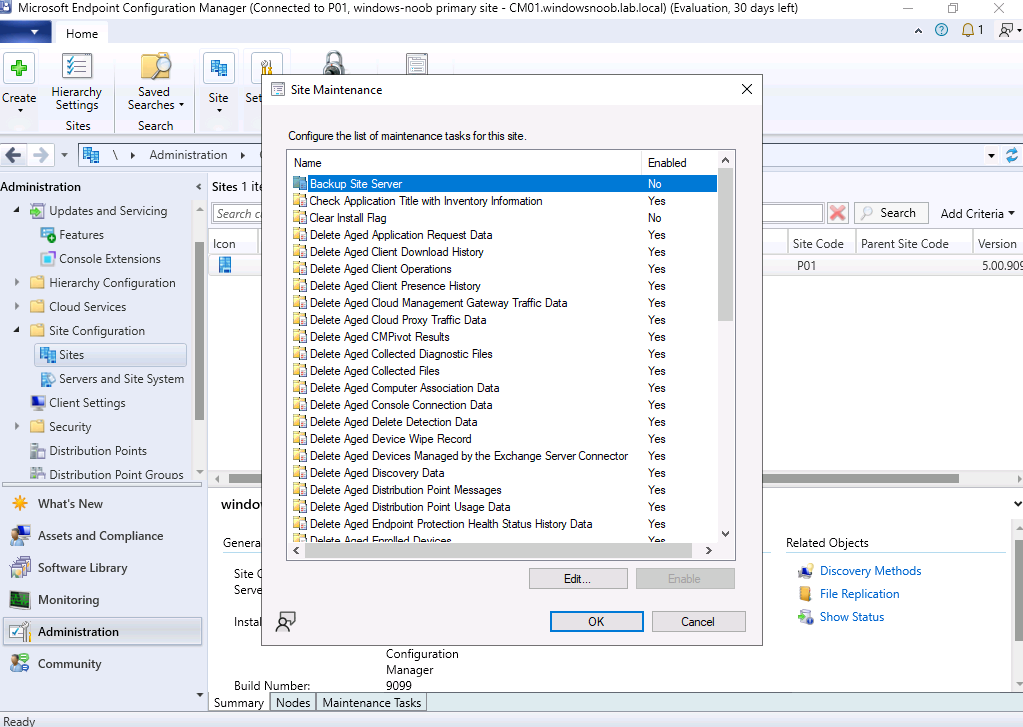Select the Backup Site Server task

click(x=504, y=184)
